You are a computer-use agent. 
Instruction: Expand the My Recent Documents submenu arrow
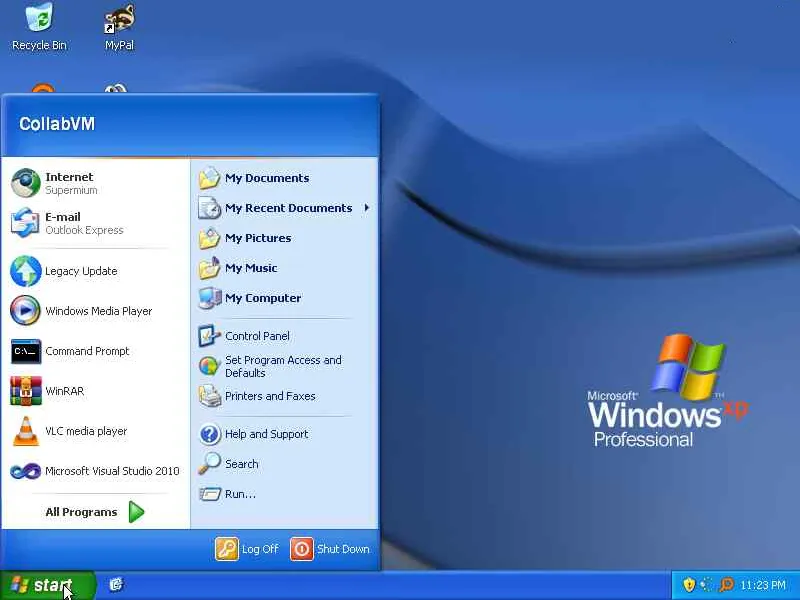click(x=366, y=208)
